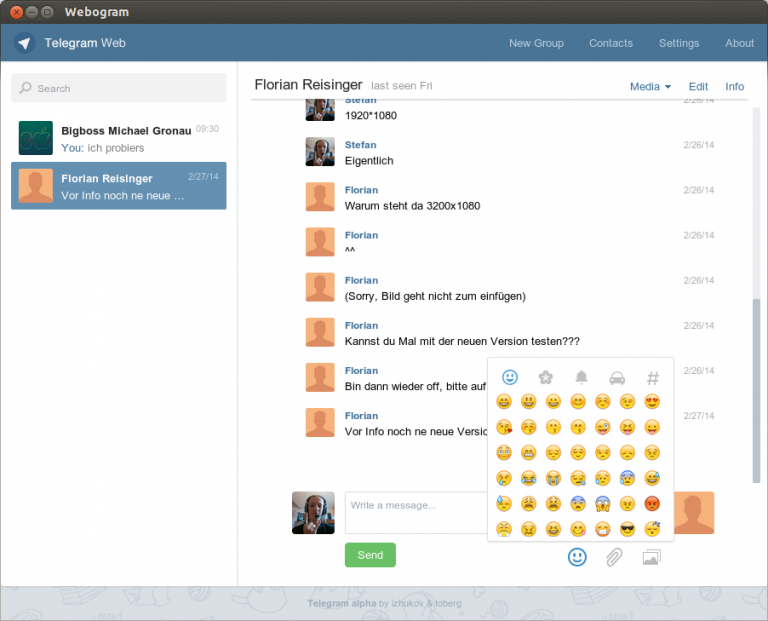Click the 'izhukov' footer credit
The image size is (768, 621).
407,603
